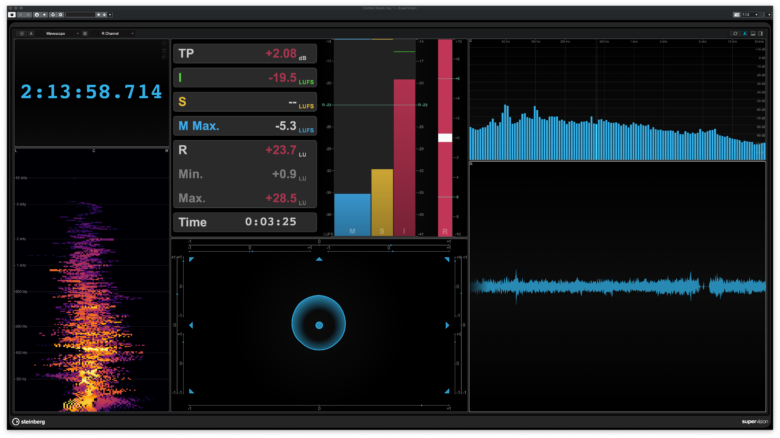Screen dimensions: 780x438
Task: Reset the loudness Time counter field
Action: 245,222
